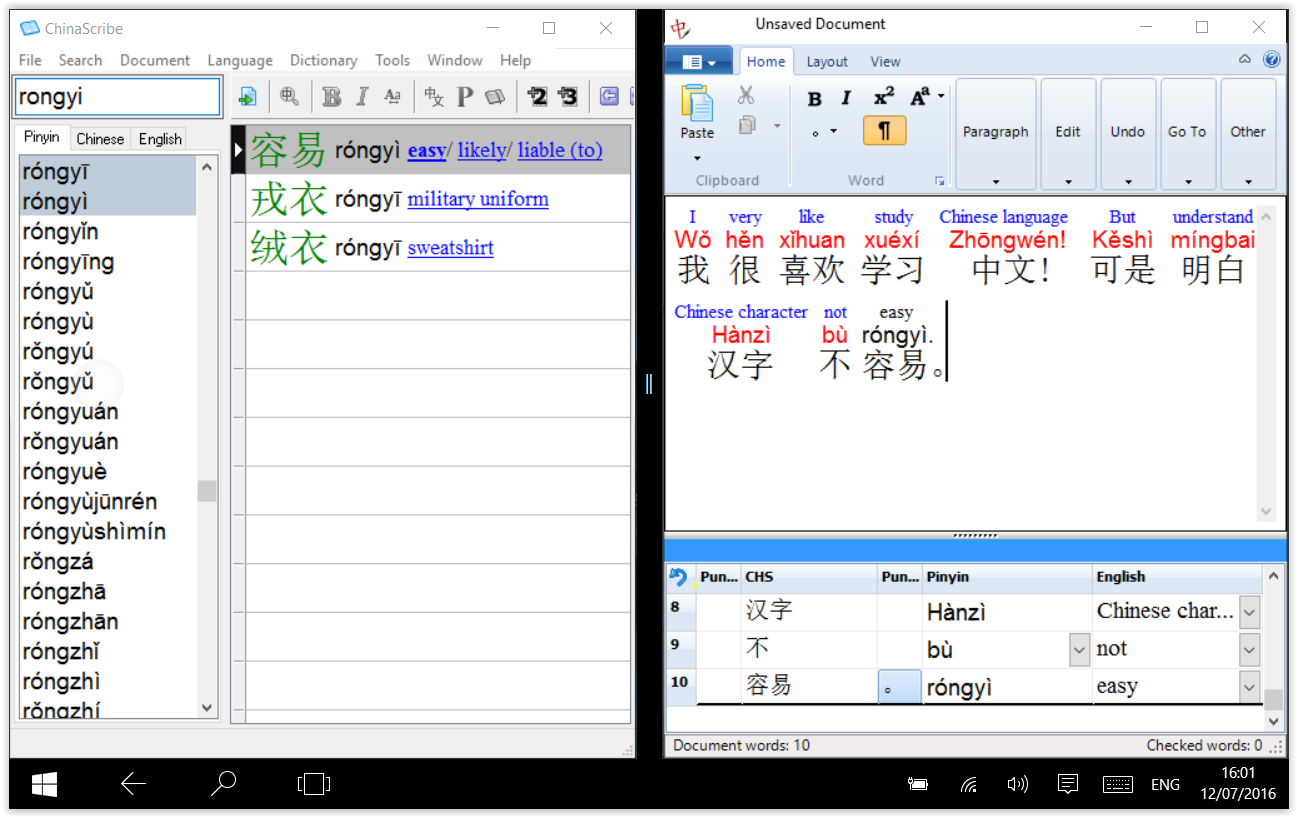Toggle the paragraph mark ¶ button
The width and height of the screenshot is (1297, 817).
[884, 131]
